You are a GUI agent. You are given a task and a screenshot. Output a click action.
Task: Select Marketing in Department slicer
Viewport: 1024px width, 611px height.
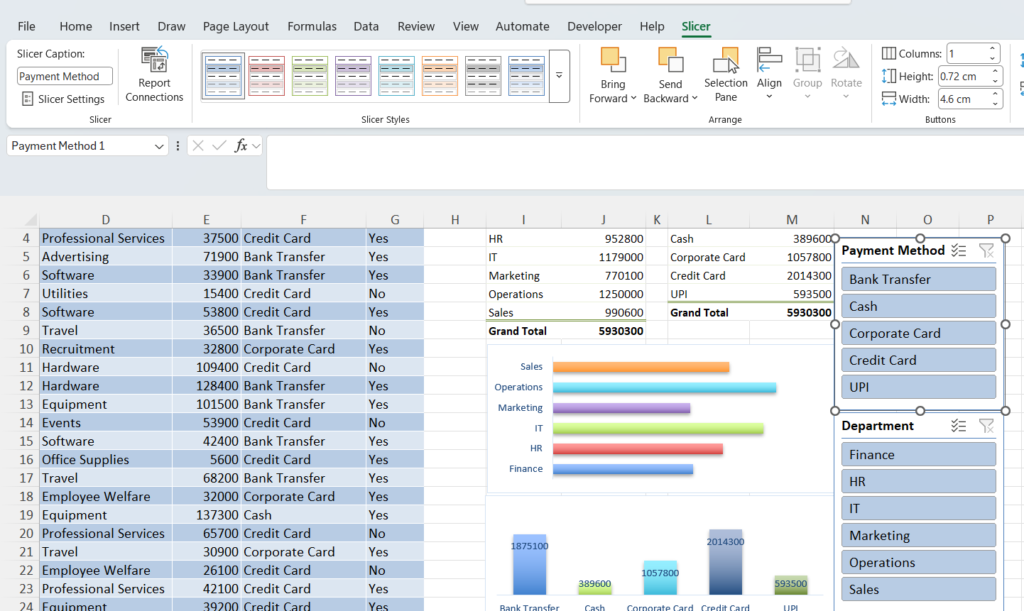point(918,536)
